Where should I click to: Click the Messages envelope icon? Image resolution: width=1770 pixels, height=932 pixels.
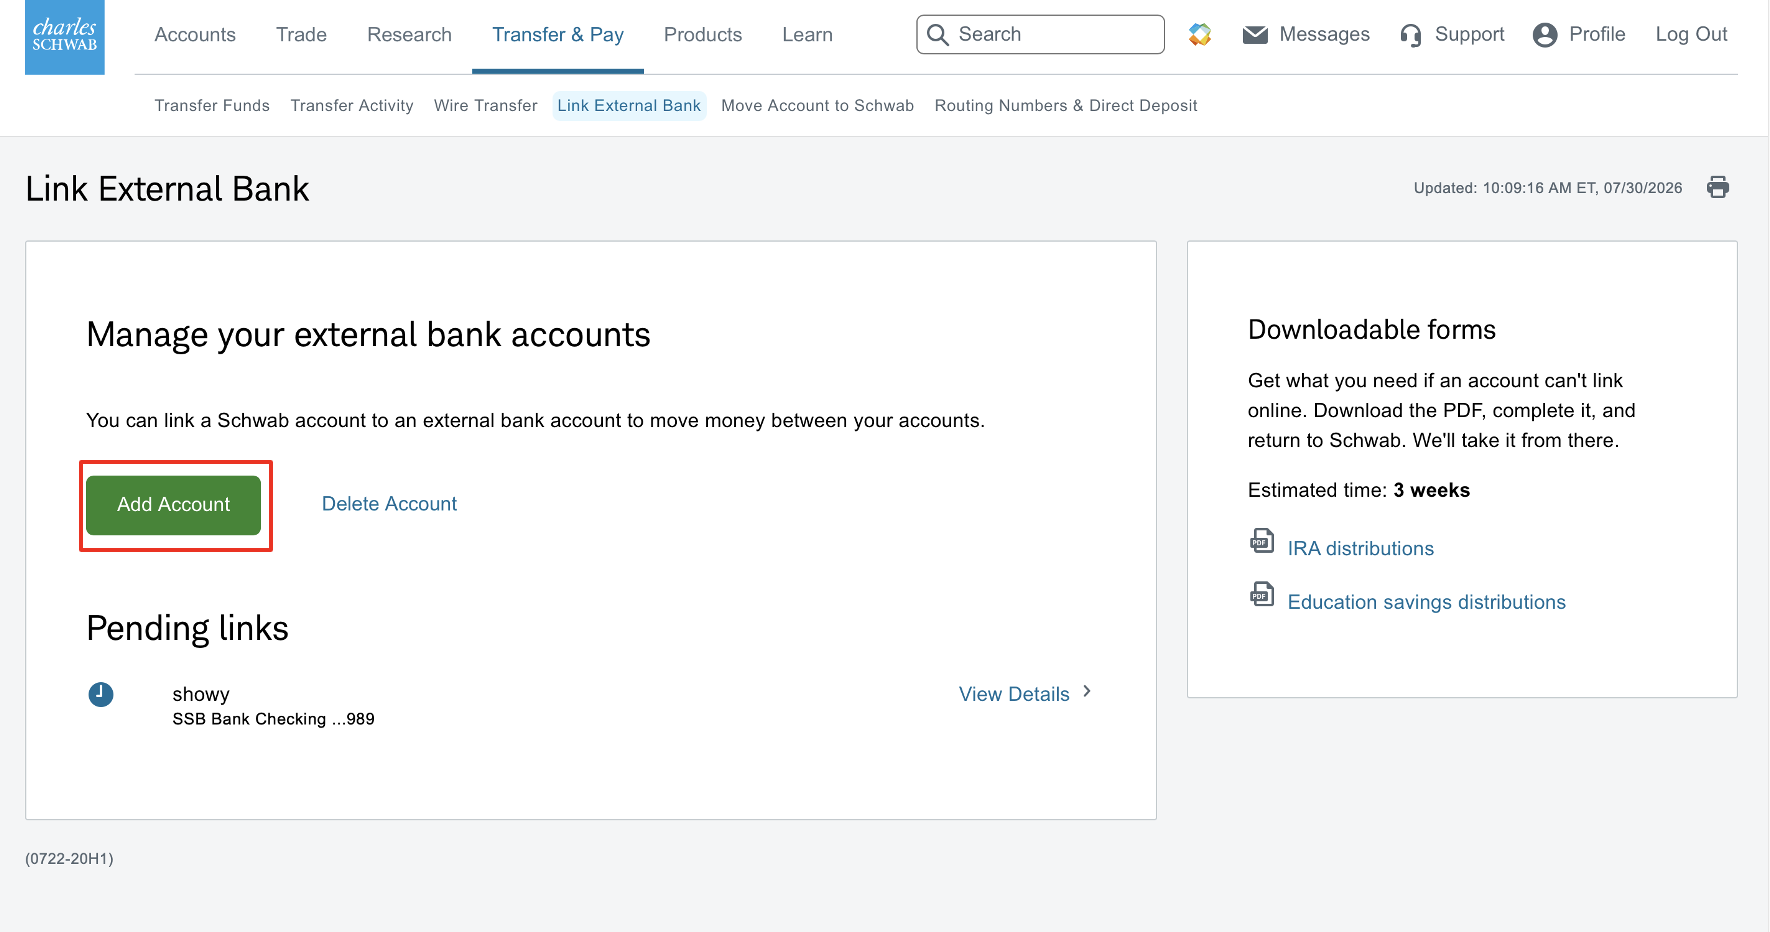click(x=1255, y=35)
